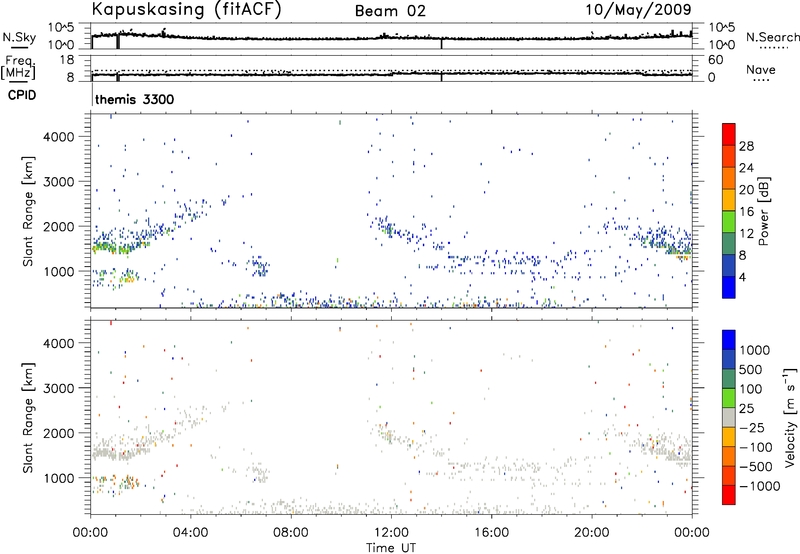Click the "18" frequency axis label
800x554 pixels.
(66, 60)
